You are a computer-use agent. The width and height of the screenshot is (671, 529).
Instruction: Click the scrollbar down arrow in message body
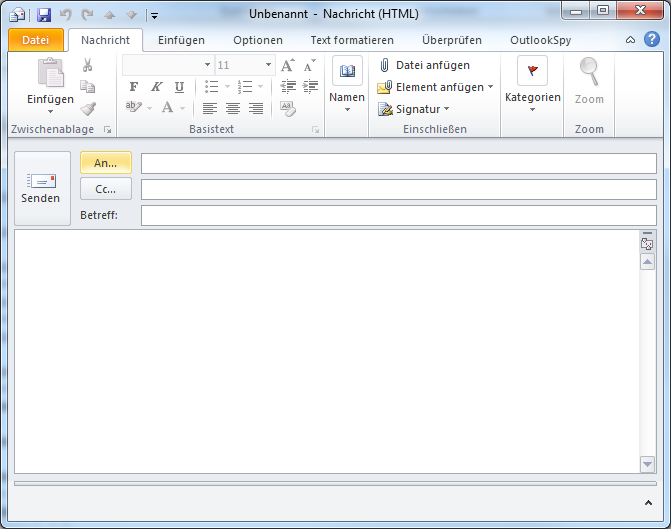pyautogui.click(x=647, y=464)
